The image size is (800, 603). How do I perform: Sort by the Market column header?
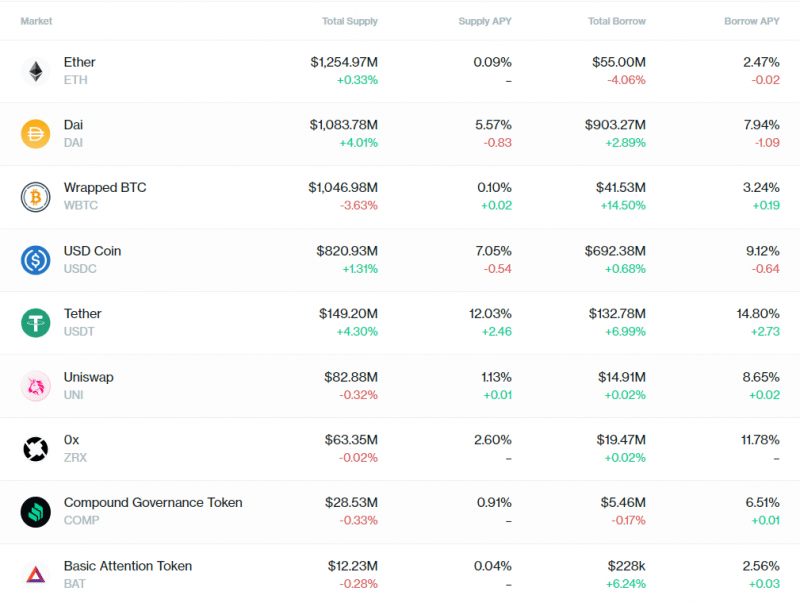[36, 21]
